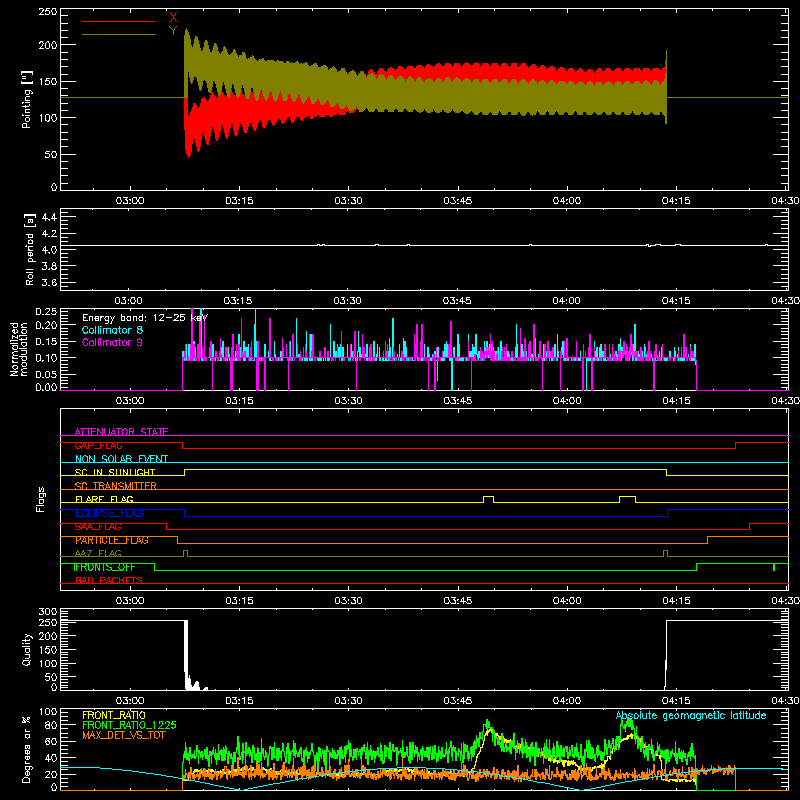Select the cyan "Collimator 8" legend entry
The width and height of the screenshot is (800, 800).
tap(112, 330)
